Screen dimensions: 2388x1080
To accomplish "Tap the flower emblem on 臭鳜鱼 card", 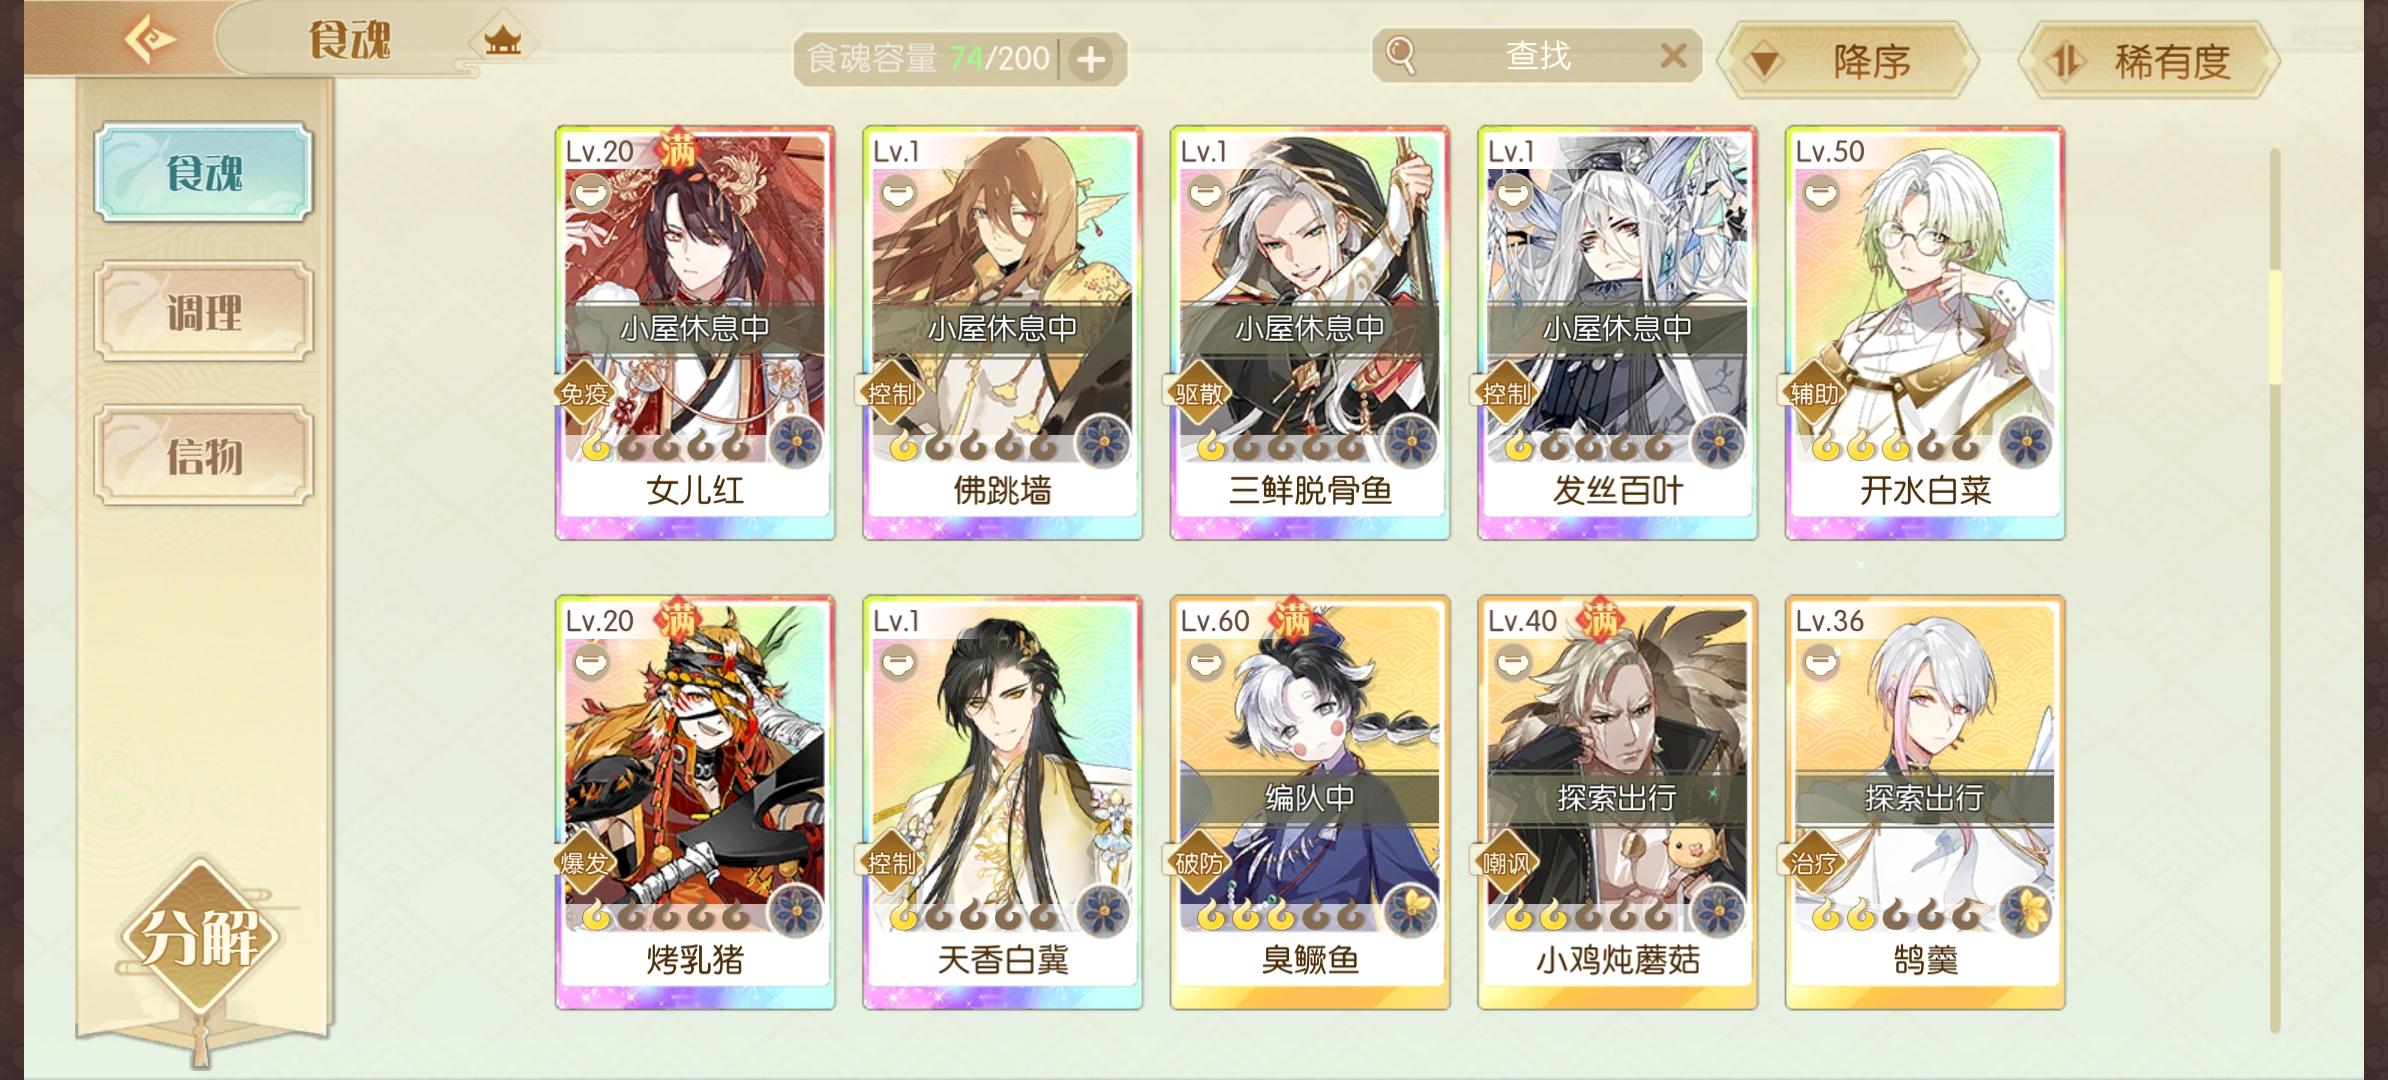I will click(x=1411, y=911).
